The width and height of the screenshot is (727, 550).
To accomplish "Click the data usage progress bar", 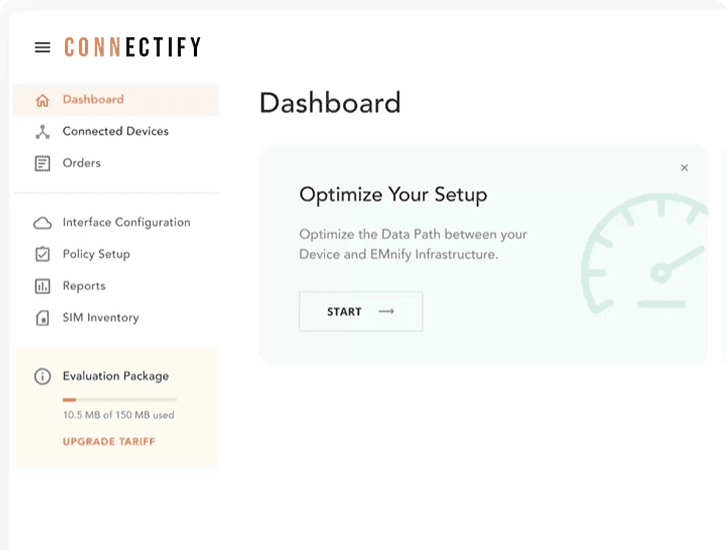I will [119, 399].
